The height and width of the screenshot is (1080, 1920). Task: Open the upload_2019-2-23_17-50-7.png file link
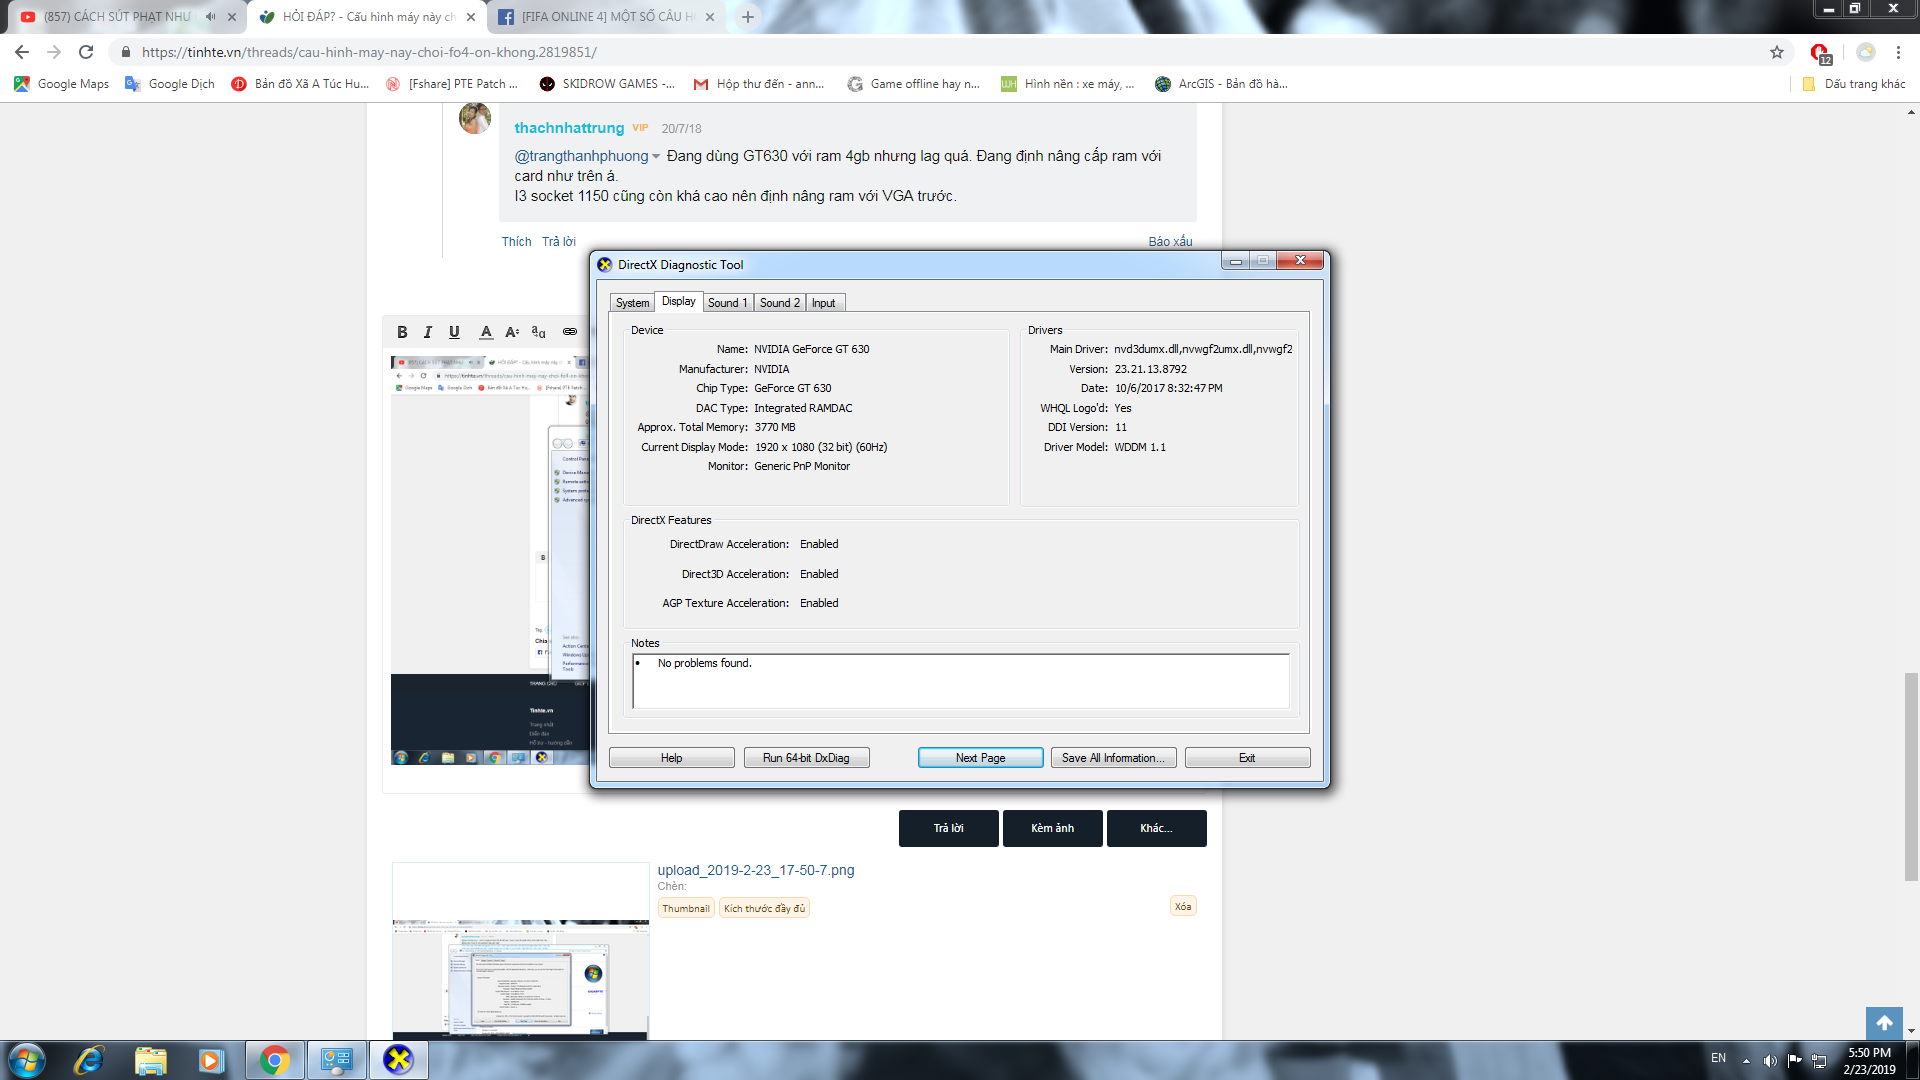click(x=756, y=870)
